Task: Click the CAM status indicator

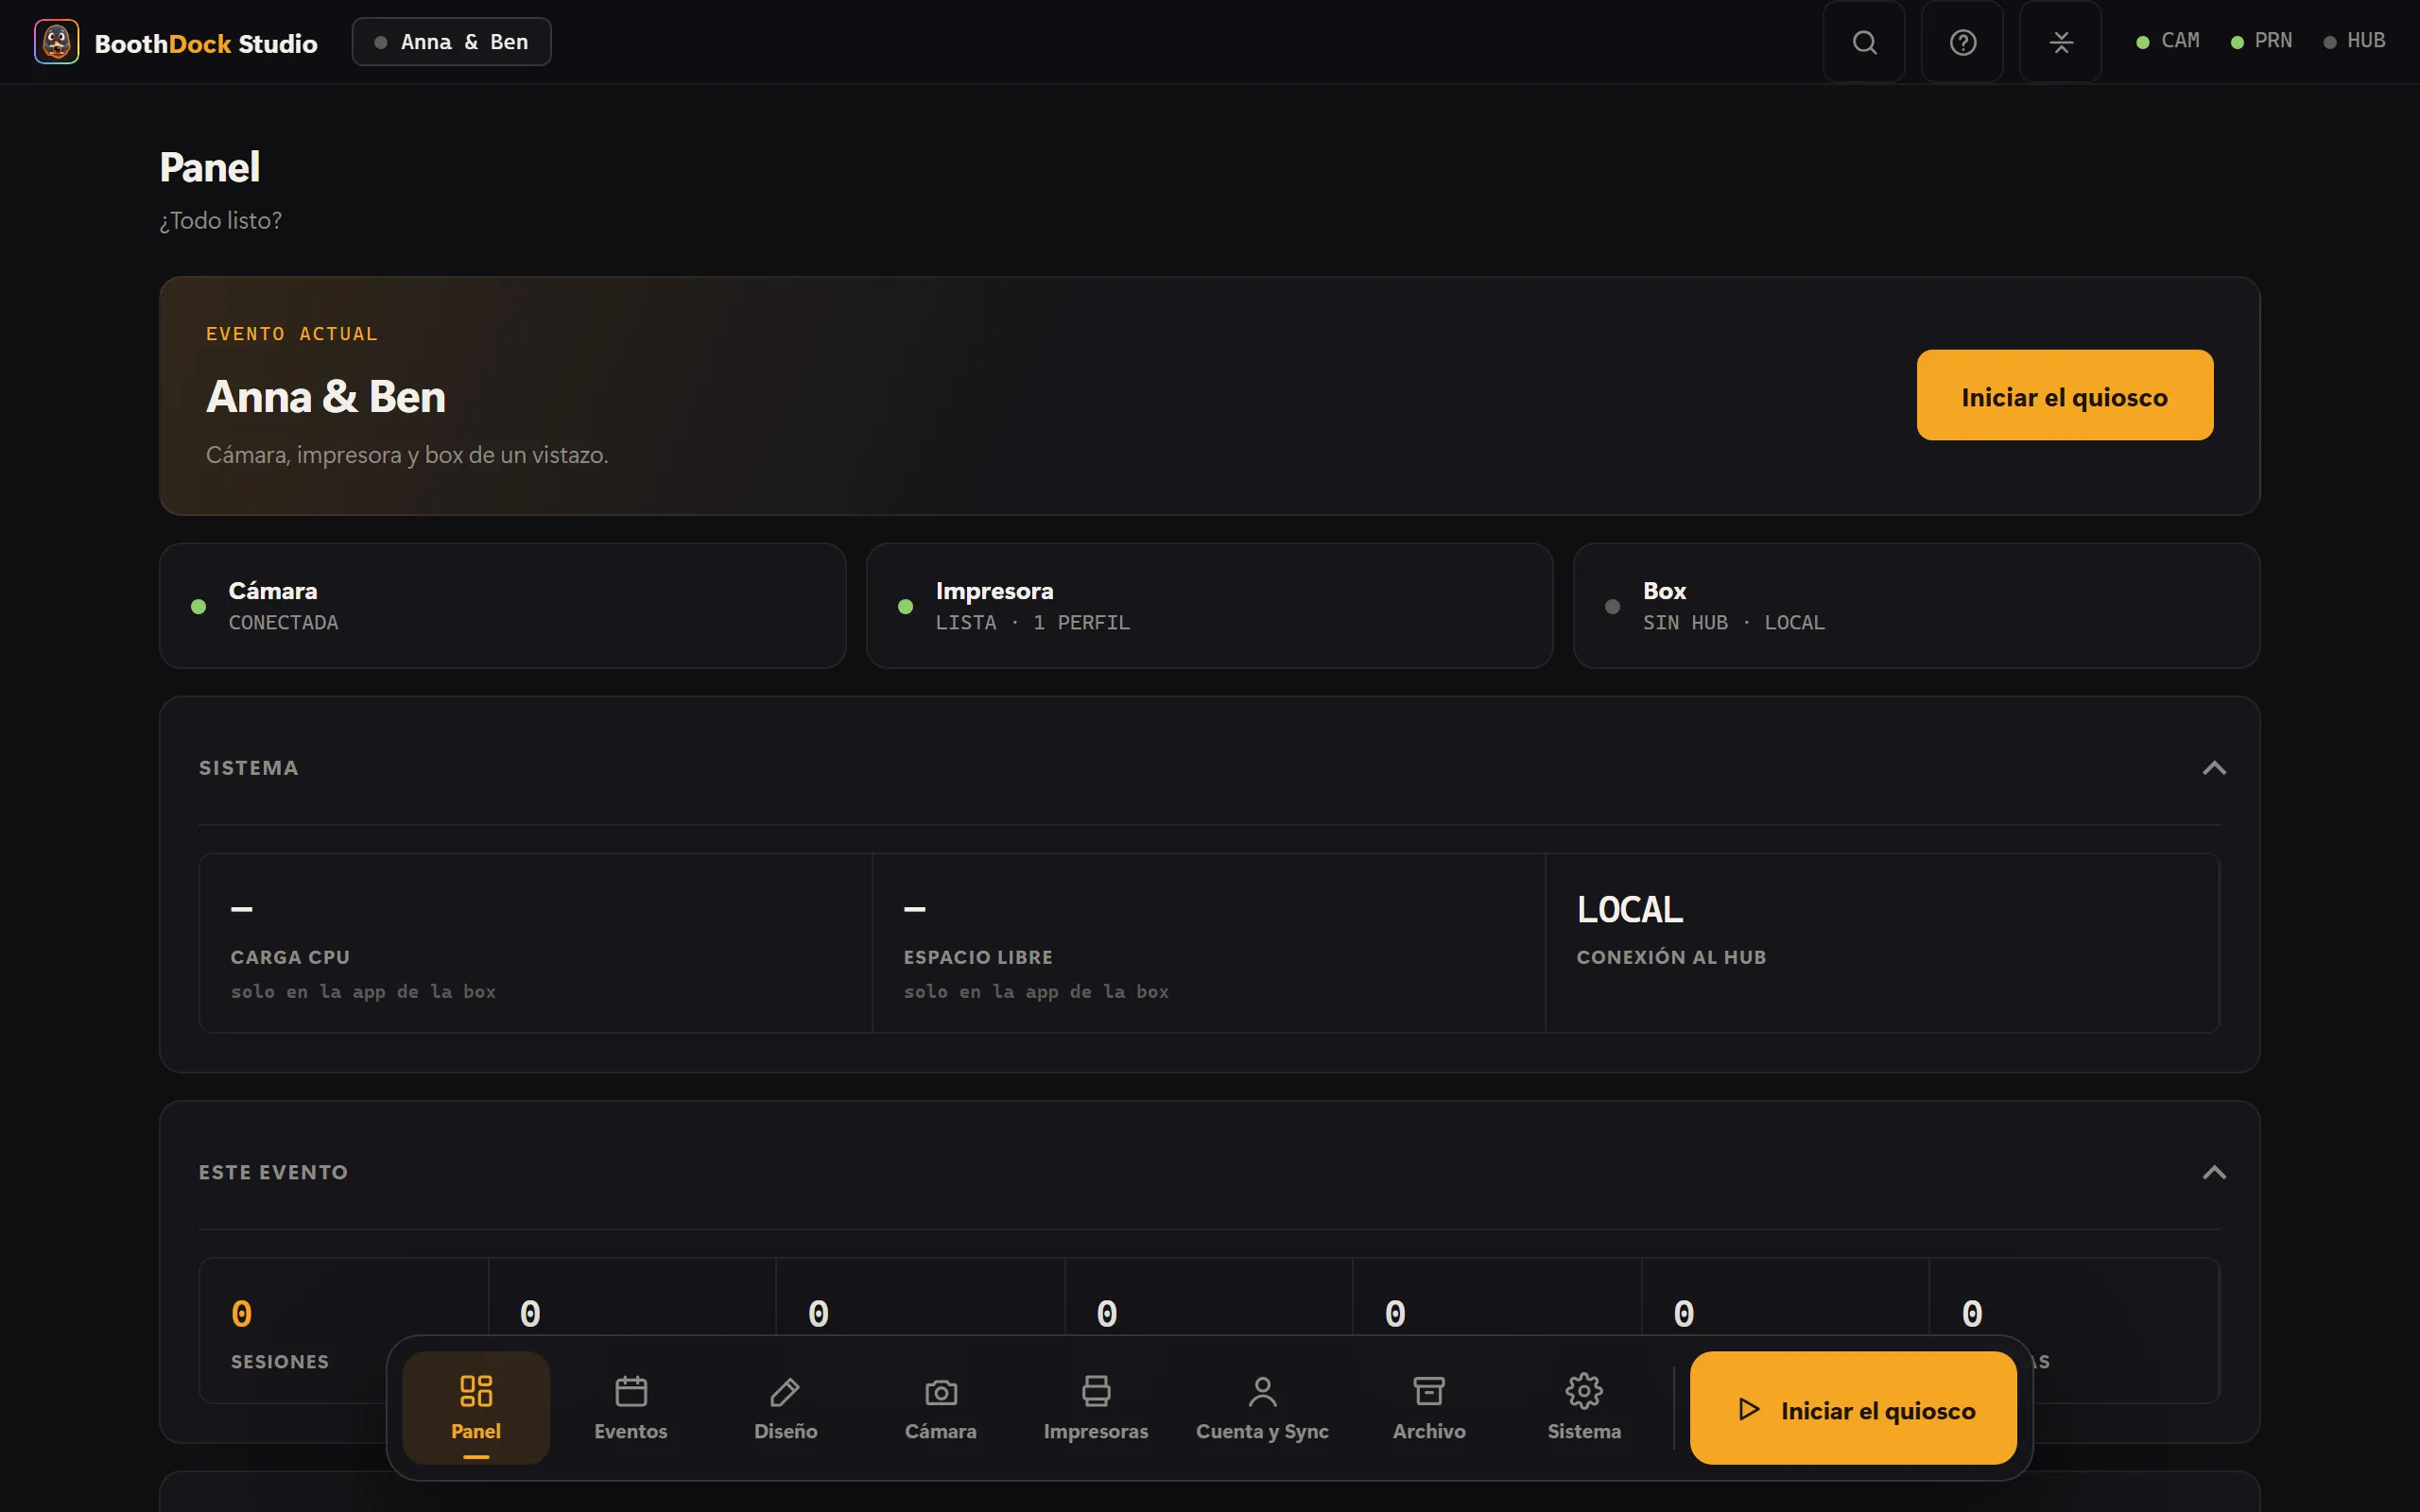Action: click(x=2167, y=41)
